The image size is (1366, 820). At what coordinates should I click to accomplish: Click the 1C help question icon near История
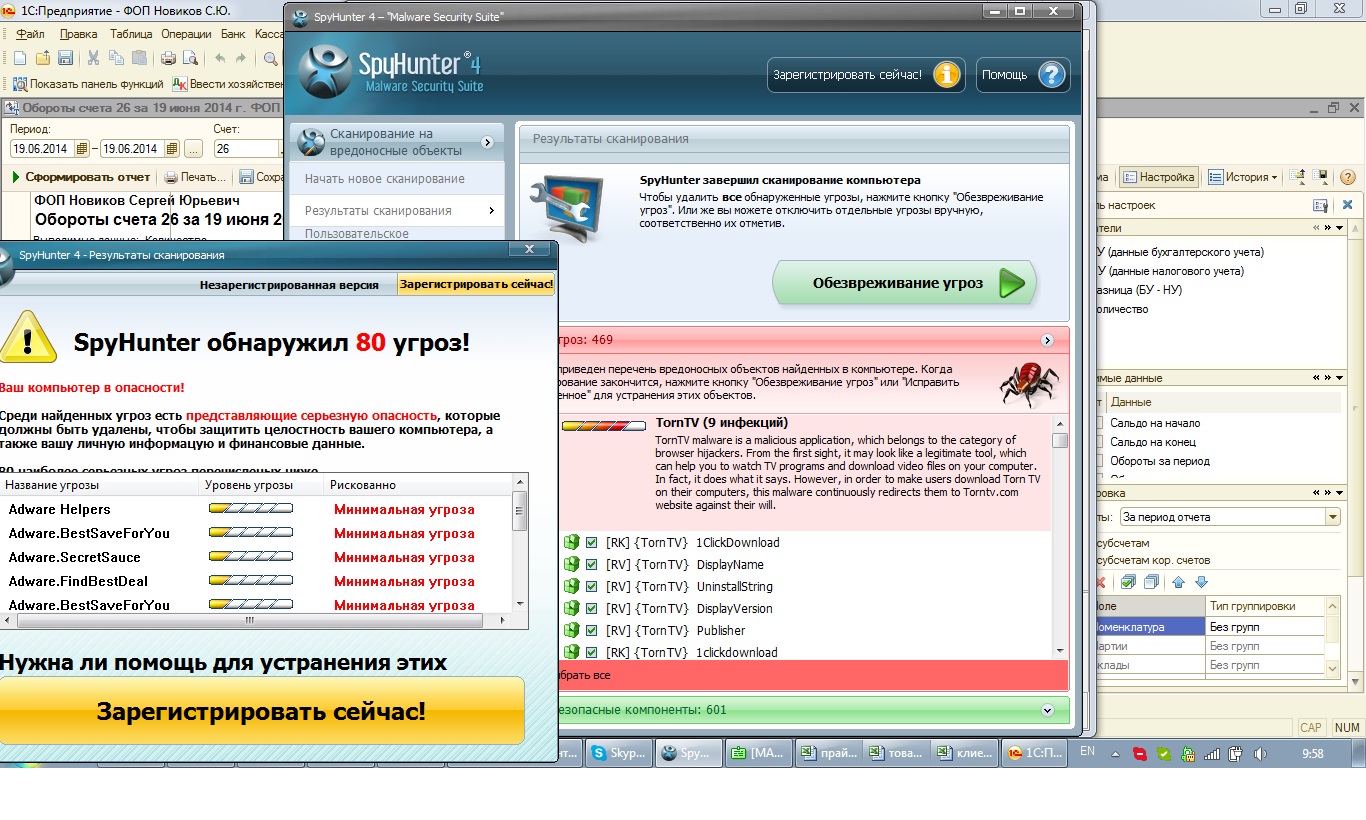pyautogui.click(x=1347, y=177)
